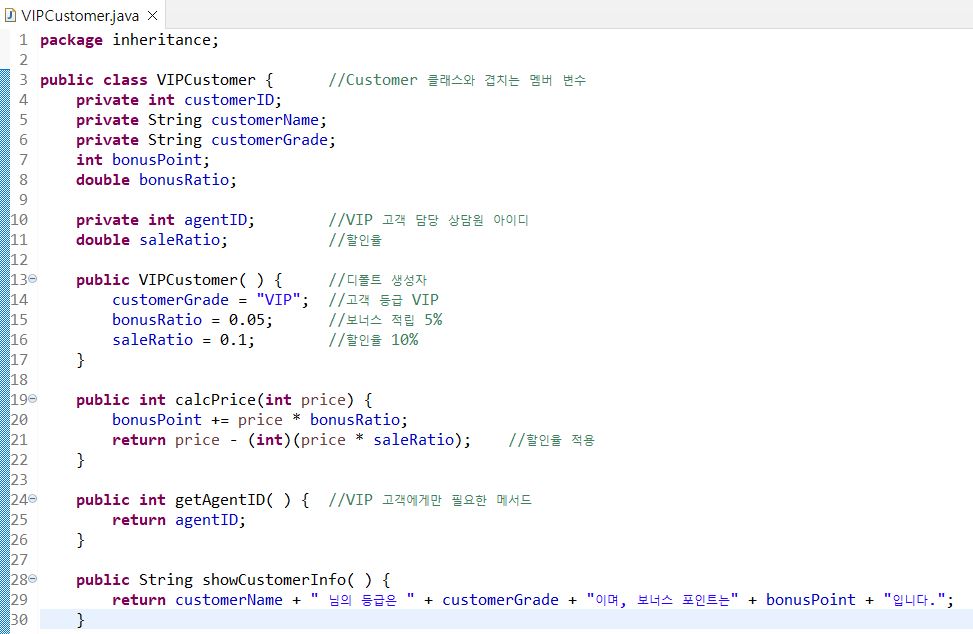
Task: Click 'agentID' declaration on line 10
Action: pos(215,220)
